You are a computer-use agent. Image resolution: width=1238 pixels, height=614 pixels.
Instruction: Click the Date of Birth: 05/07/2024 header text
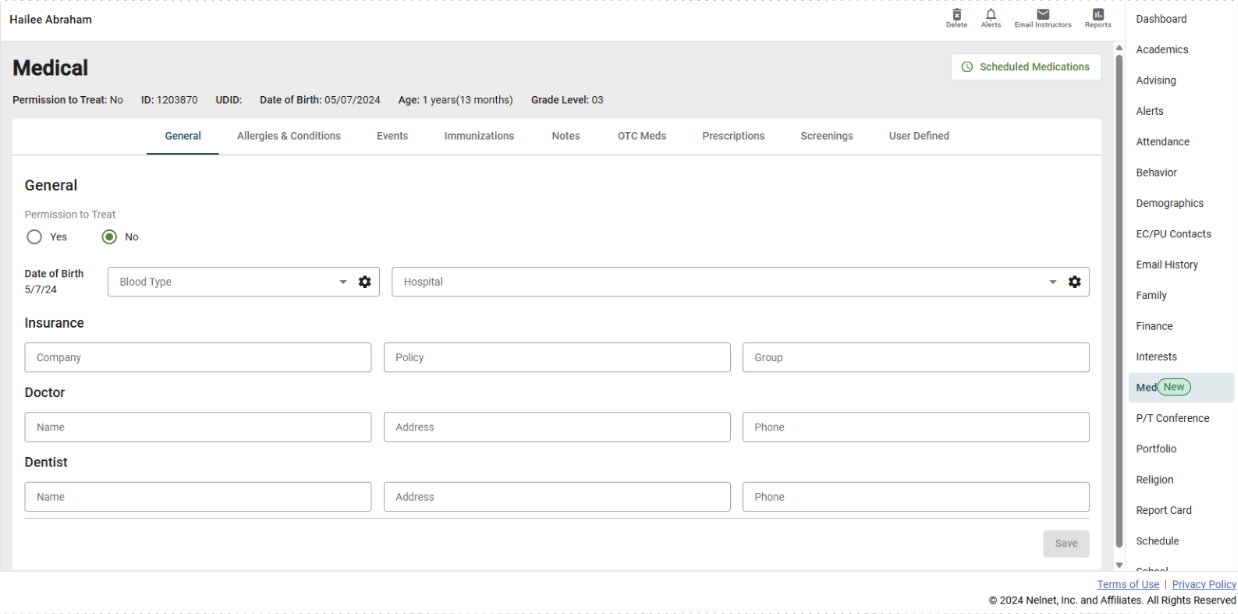pos(320,100)
